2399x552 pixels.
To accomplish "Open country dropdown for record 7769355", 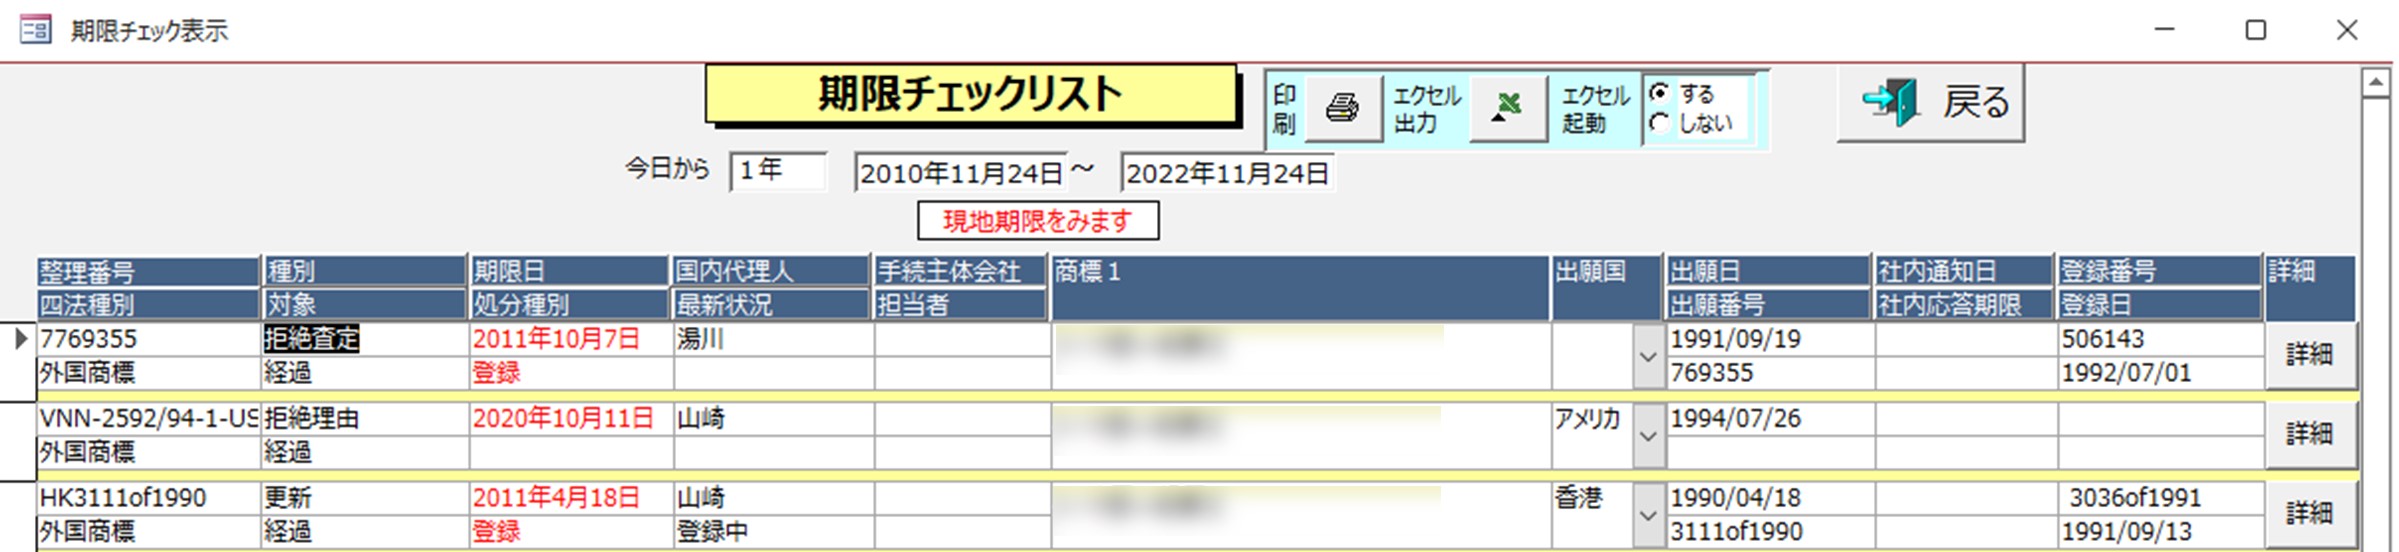I will point(1647,357).
